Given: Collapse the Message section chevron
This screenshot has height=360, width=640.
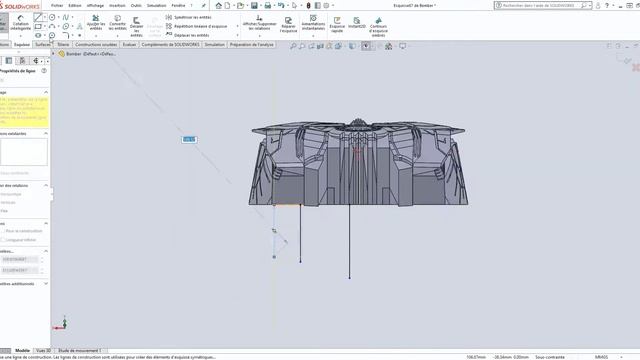Looking at the screenshot, I should click(46, 92).
